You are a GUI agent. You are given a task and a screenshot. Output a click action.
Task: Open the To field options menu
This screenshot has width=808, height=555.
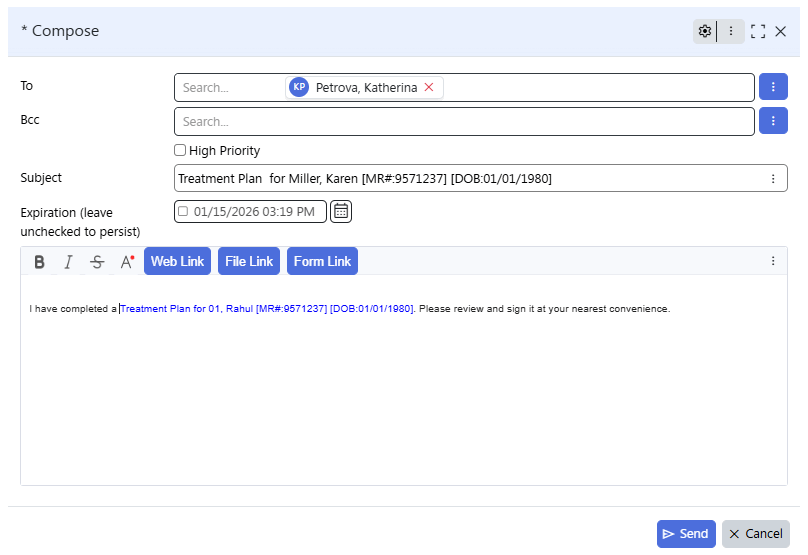coord(773,87)
